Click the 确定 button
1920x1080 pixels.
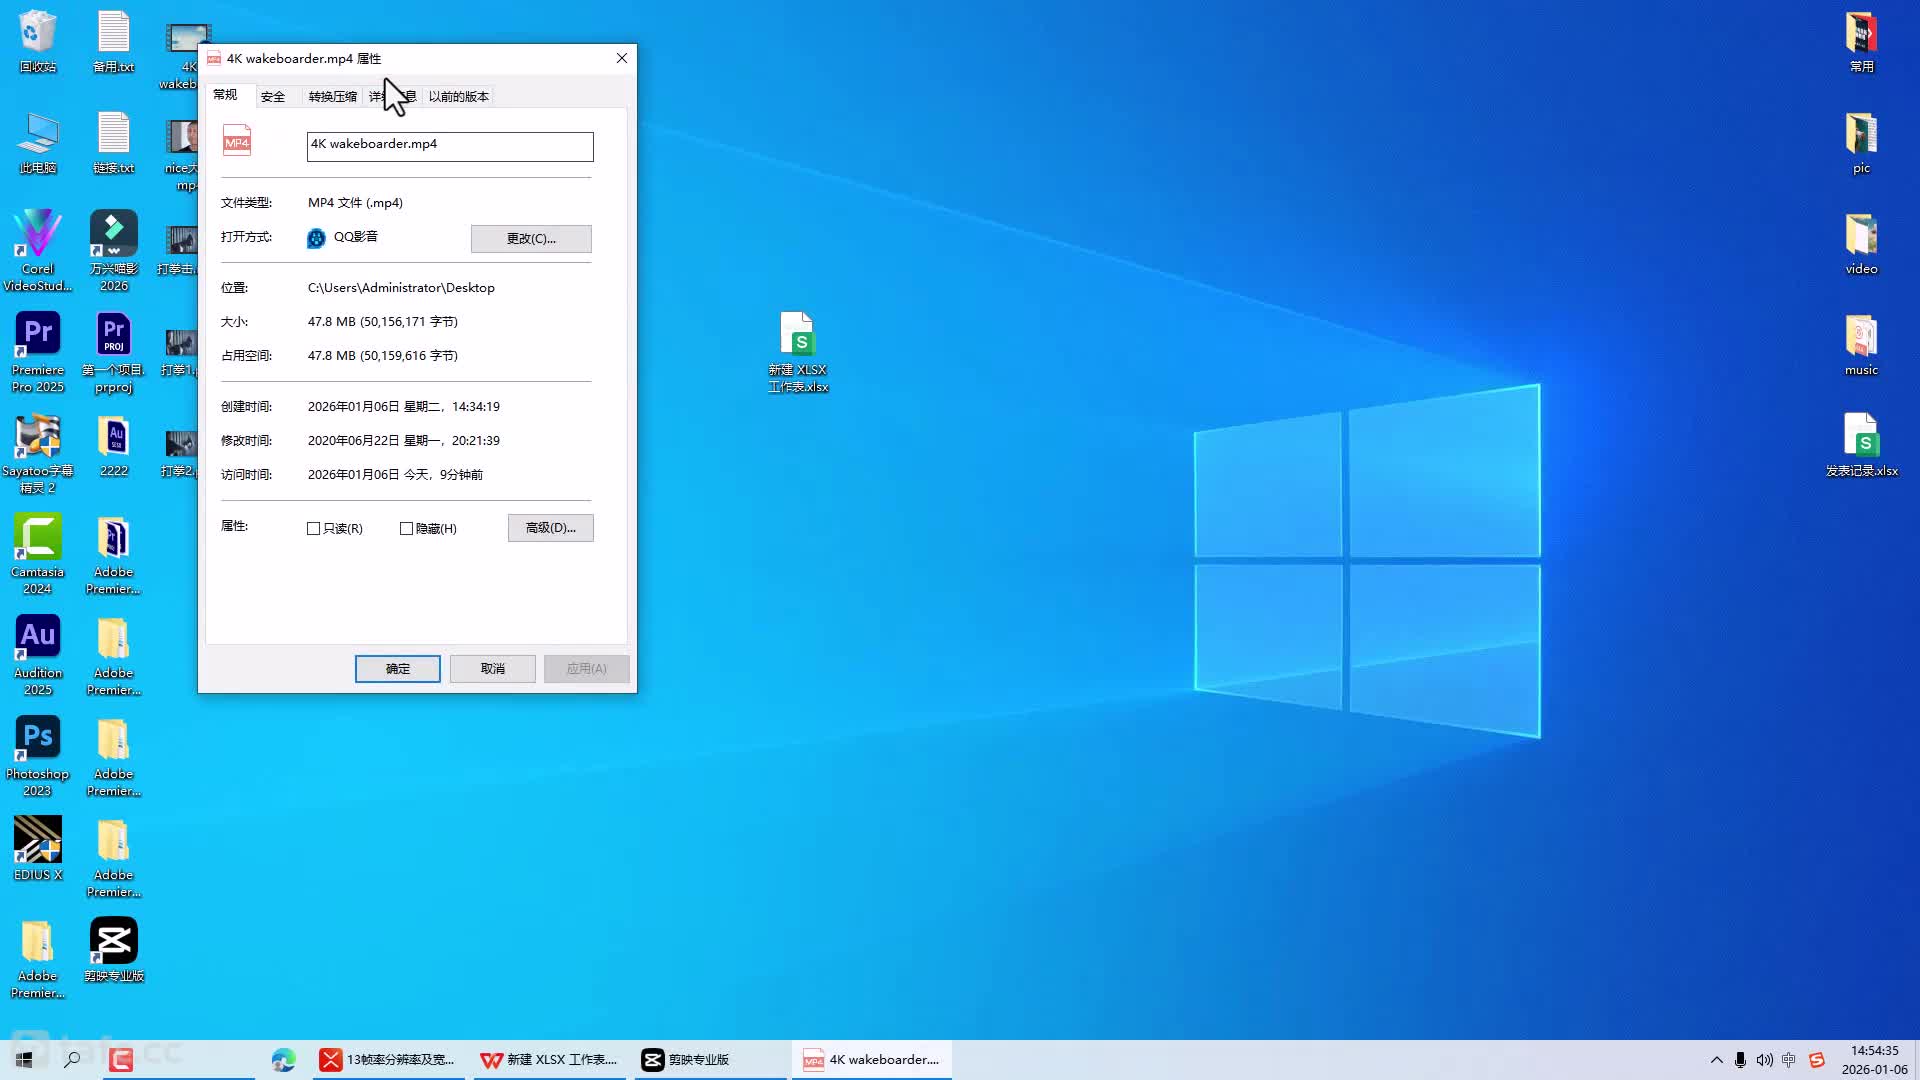tap(397, 669)
